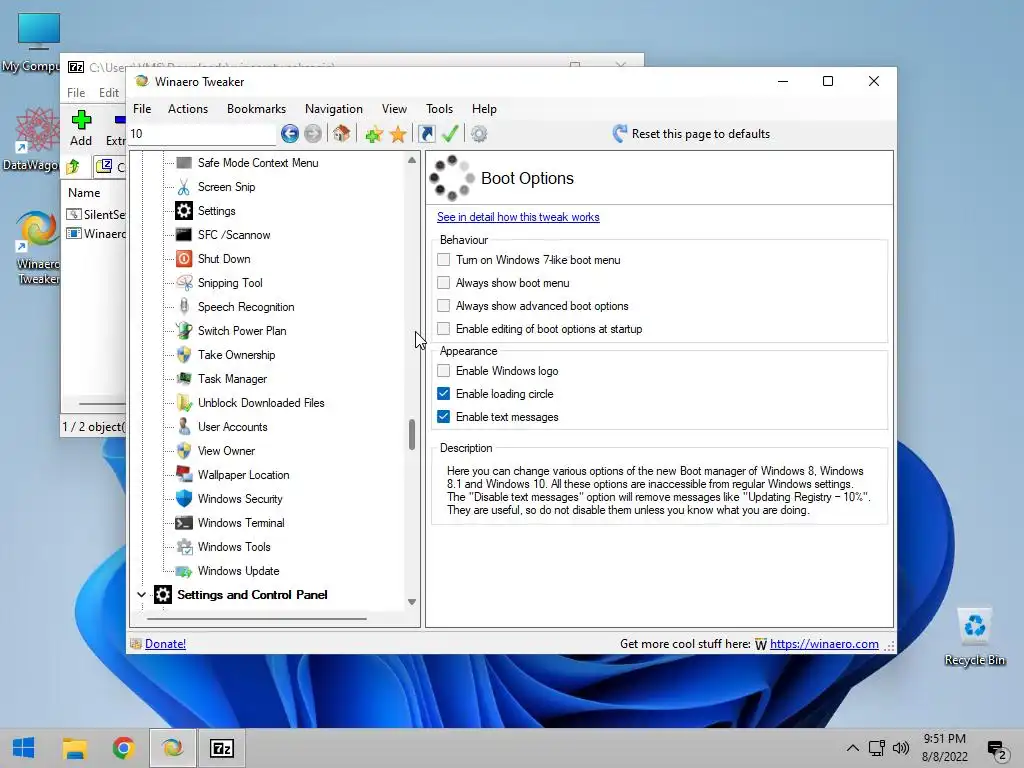Click the Switch Power Plan icon
Viewport: 1024px width, 768px height.
(x=184, y=331)
